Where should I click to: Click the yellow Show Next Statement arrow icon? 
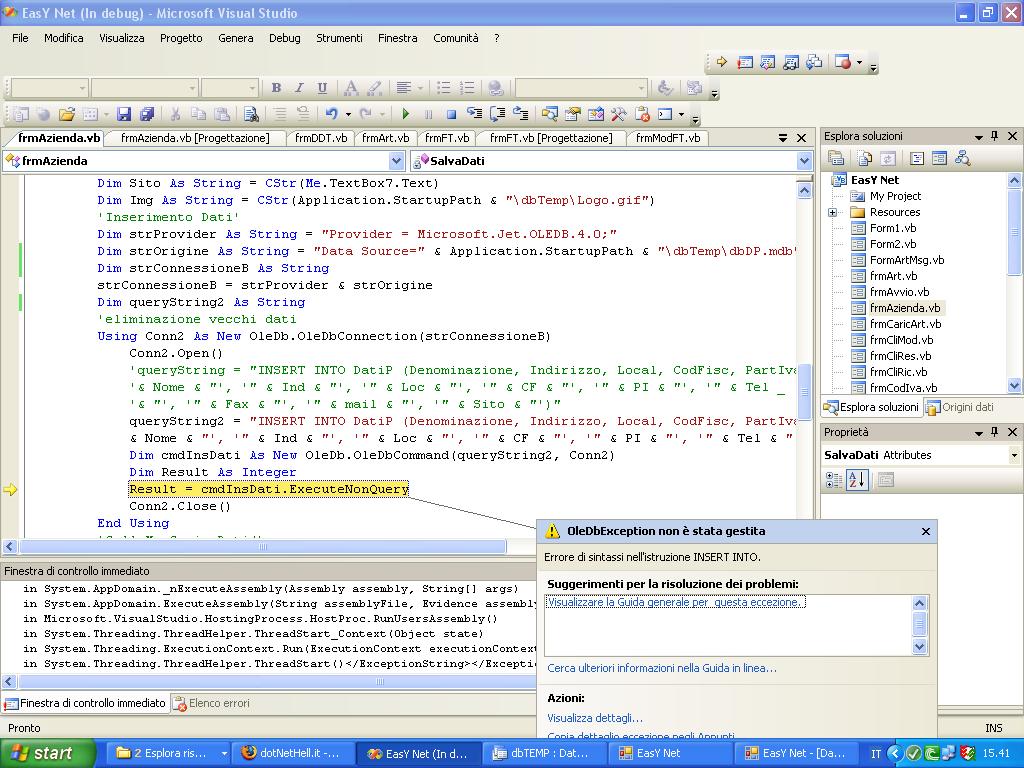click(x=722, y=62)
